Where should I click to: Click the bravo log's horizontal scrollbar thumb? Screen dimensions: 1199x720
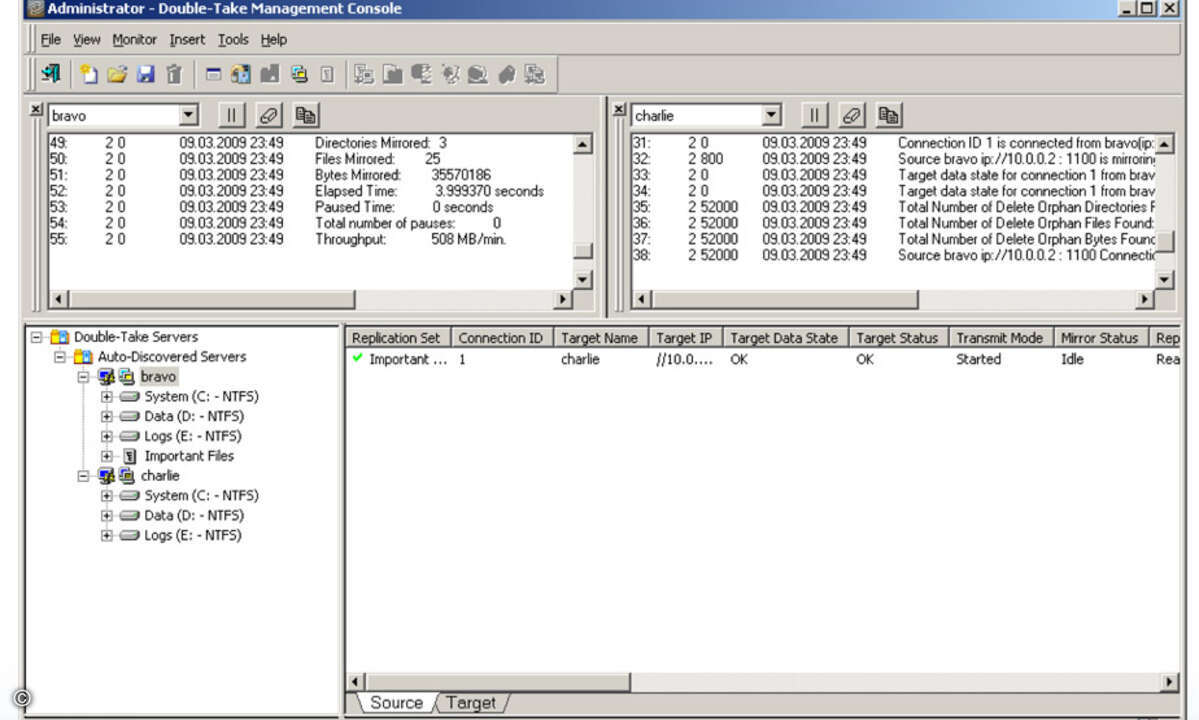[212, 299]
